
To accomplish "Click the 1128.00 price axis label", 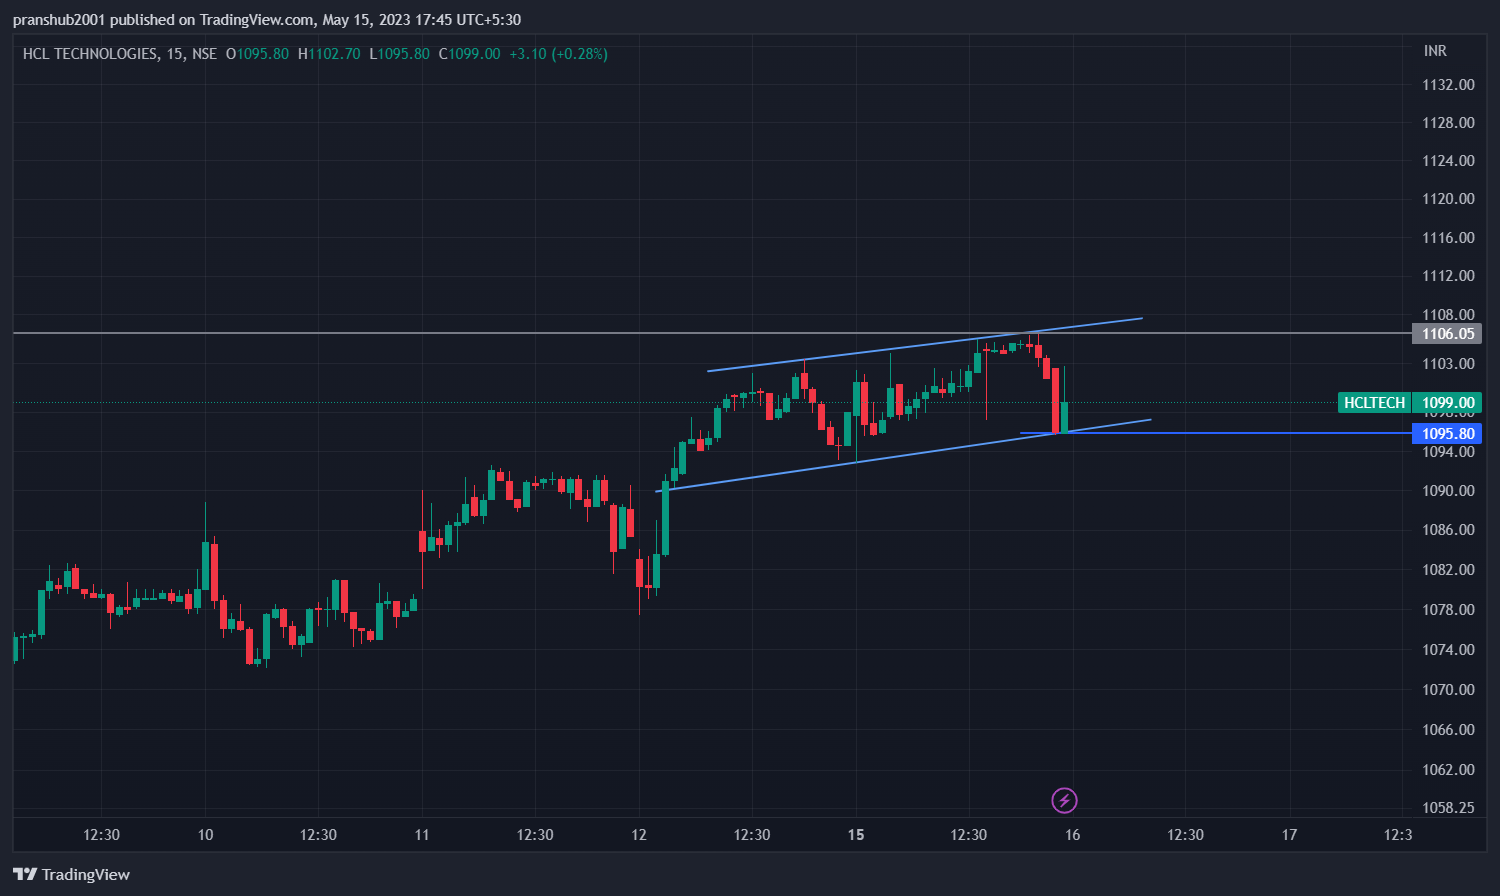I will [1448, 123].
